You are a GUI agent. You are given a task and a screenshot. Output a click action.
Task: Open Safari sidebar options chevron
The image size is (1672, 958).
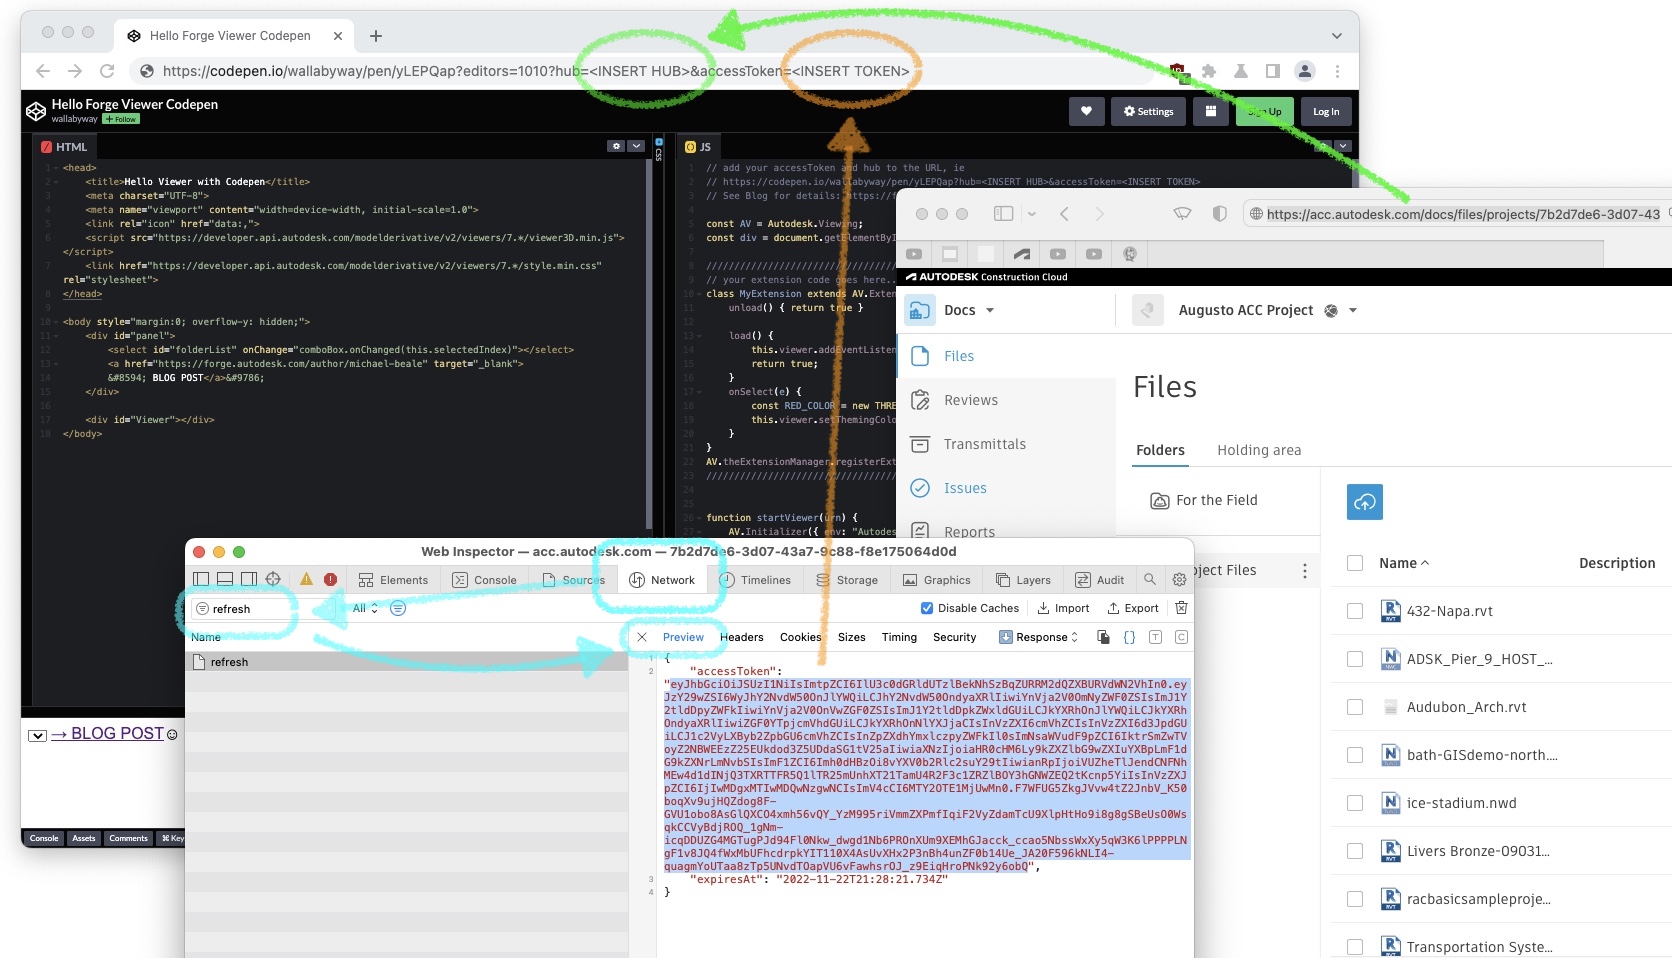click(1032, 214)
